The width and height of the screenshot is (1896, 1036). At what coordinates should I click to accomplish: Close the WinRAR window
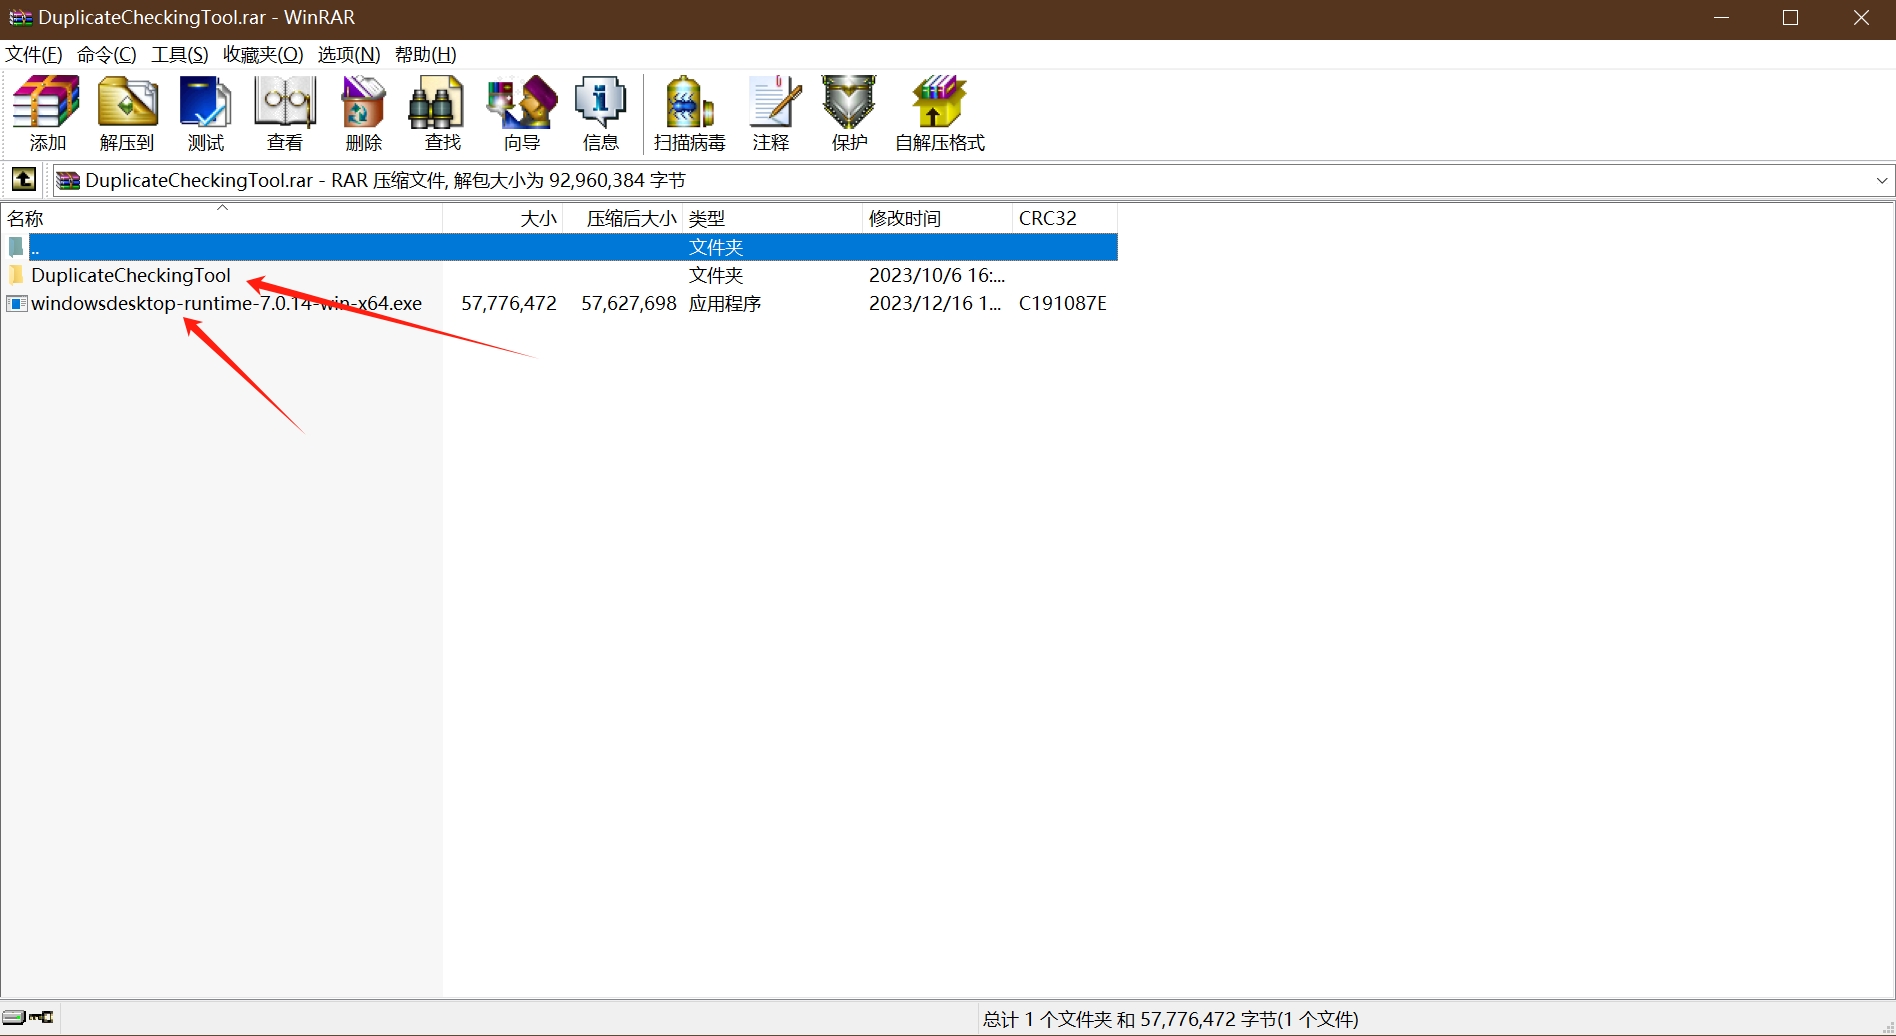click(1861, 18)
